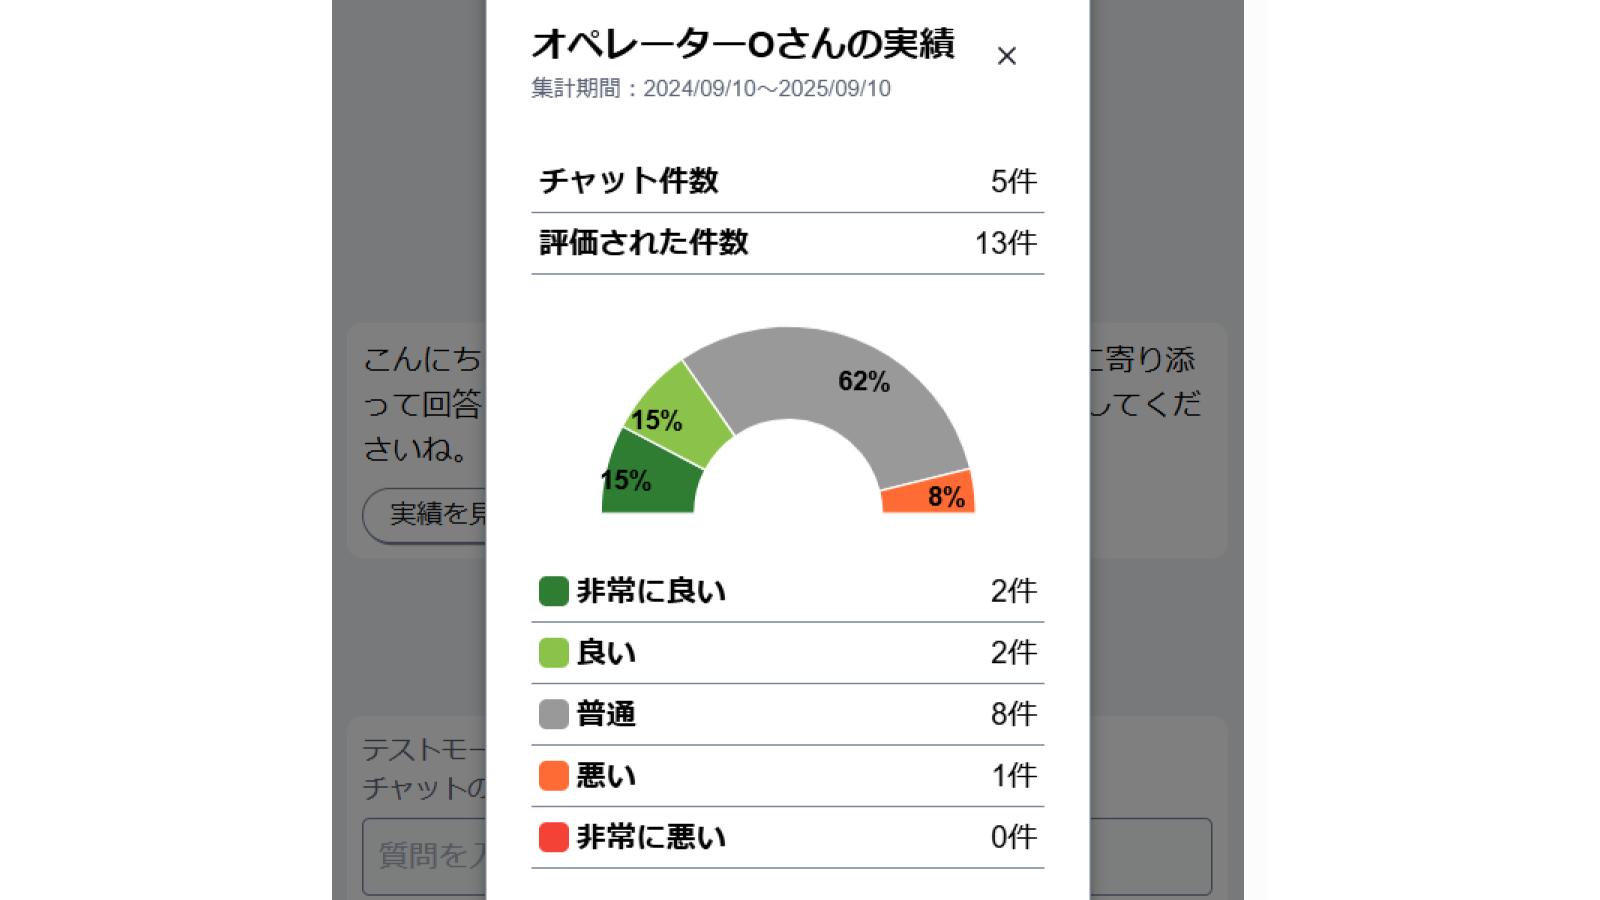This screenshot has height=900, width=1600.
Task: Close the operator results dialog
Action: click(x=1006, y=56)
